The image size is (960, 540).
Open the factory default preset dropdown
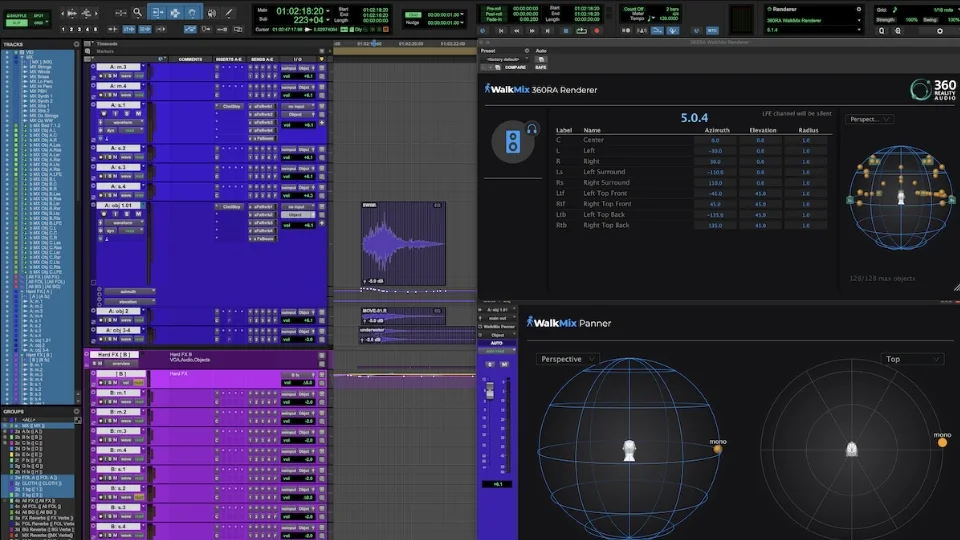[x=505, y=59]
